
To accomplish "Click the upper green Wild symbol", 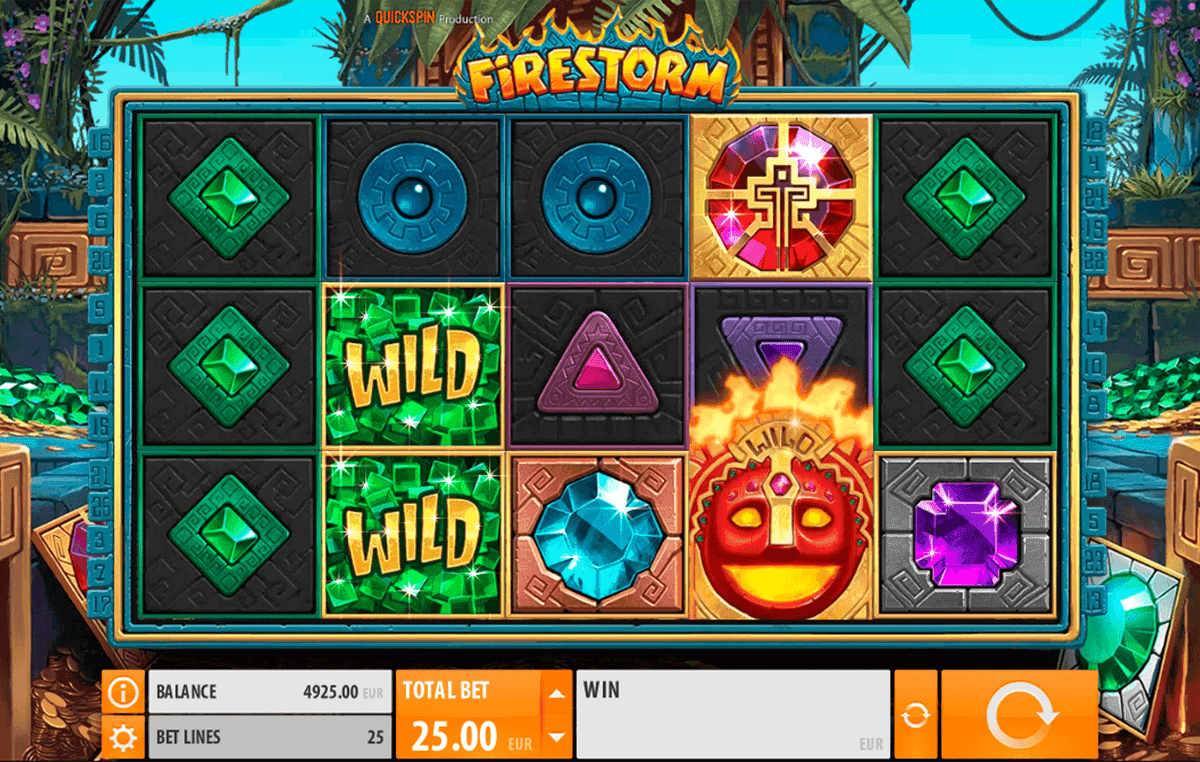I will (413, 366).
